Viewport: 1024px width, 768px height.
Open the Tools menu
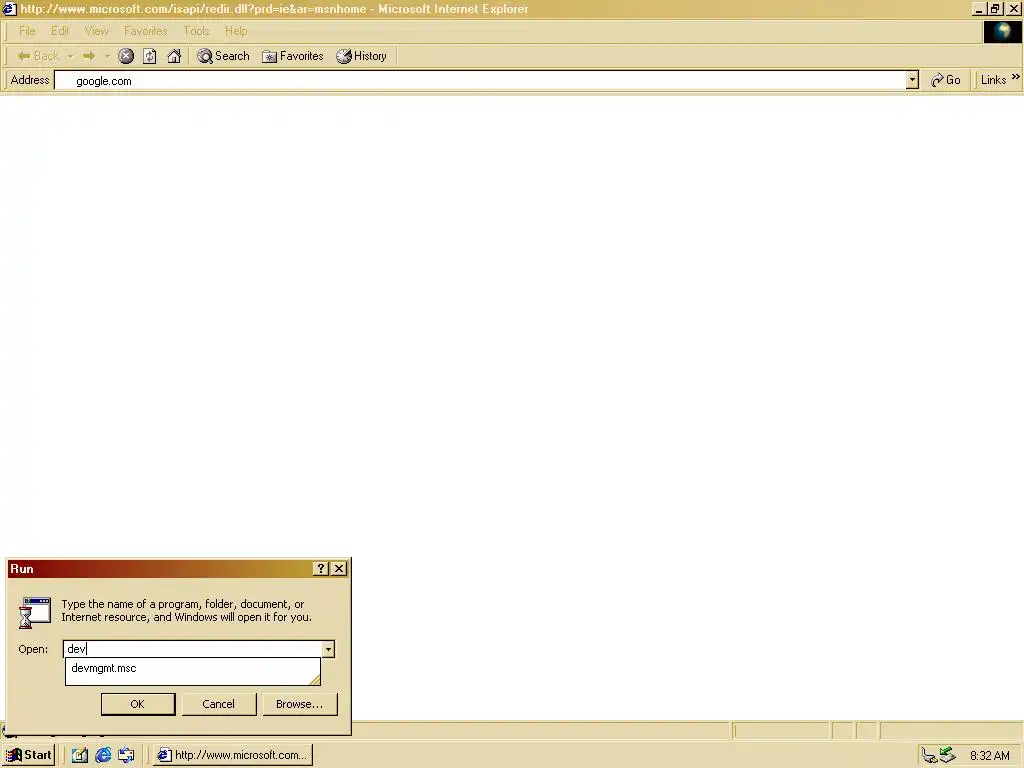(196, 31)
